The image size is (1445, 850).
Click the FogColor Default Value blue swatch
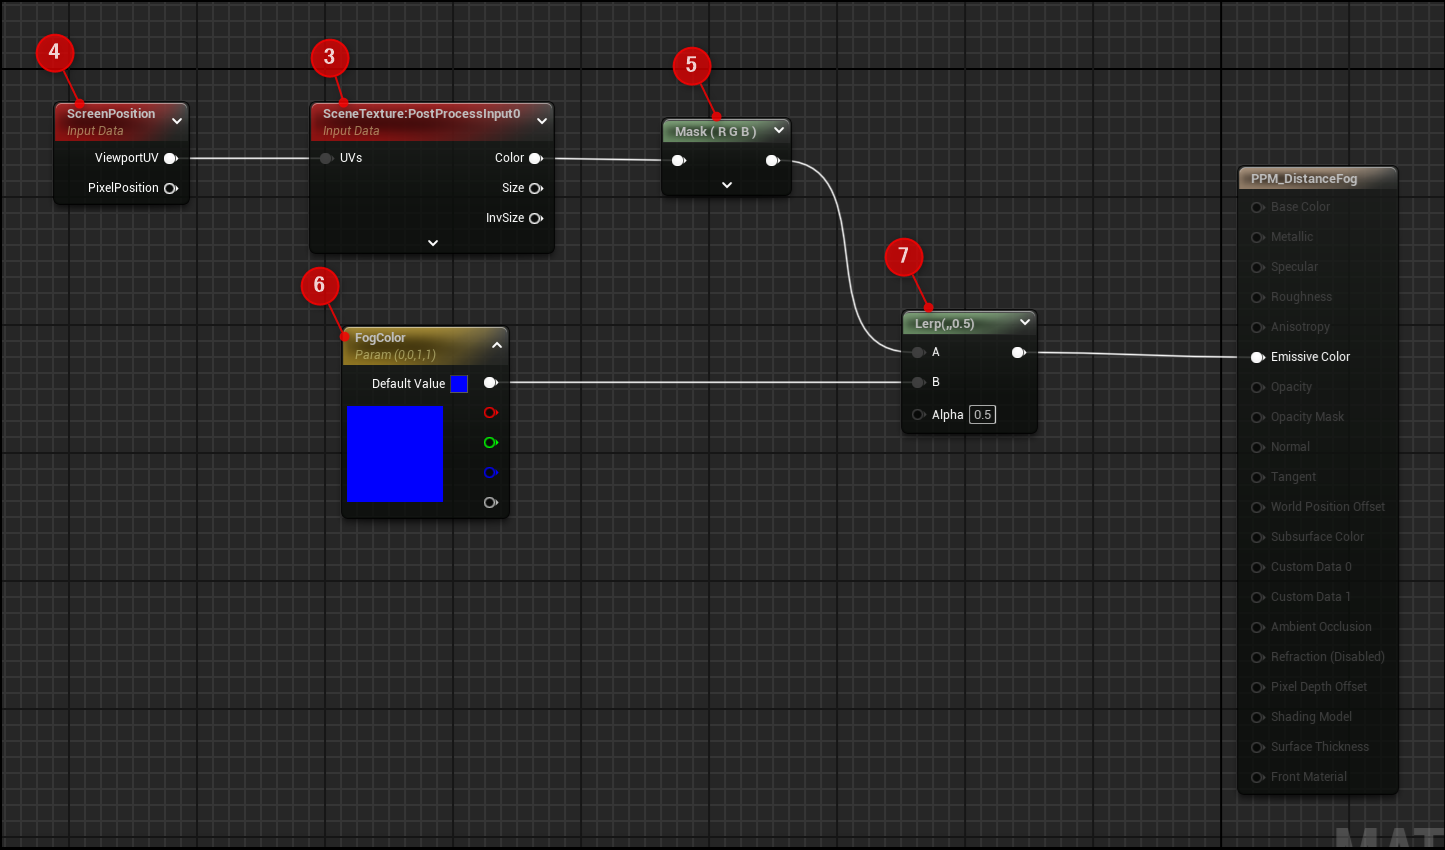(459, 384)
